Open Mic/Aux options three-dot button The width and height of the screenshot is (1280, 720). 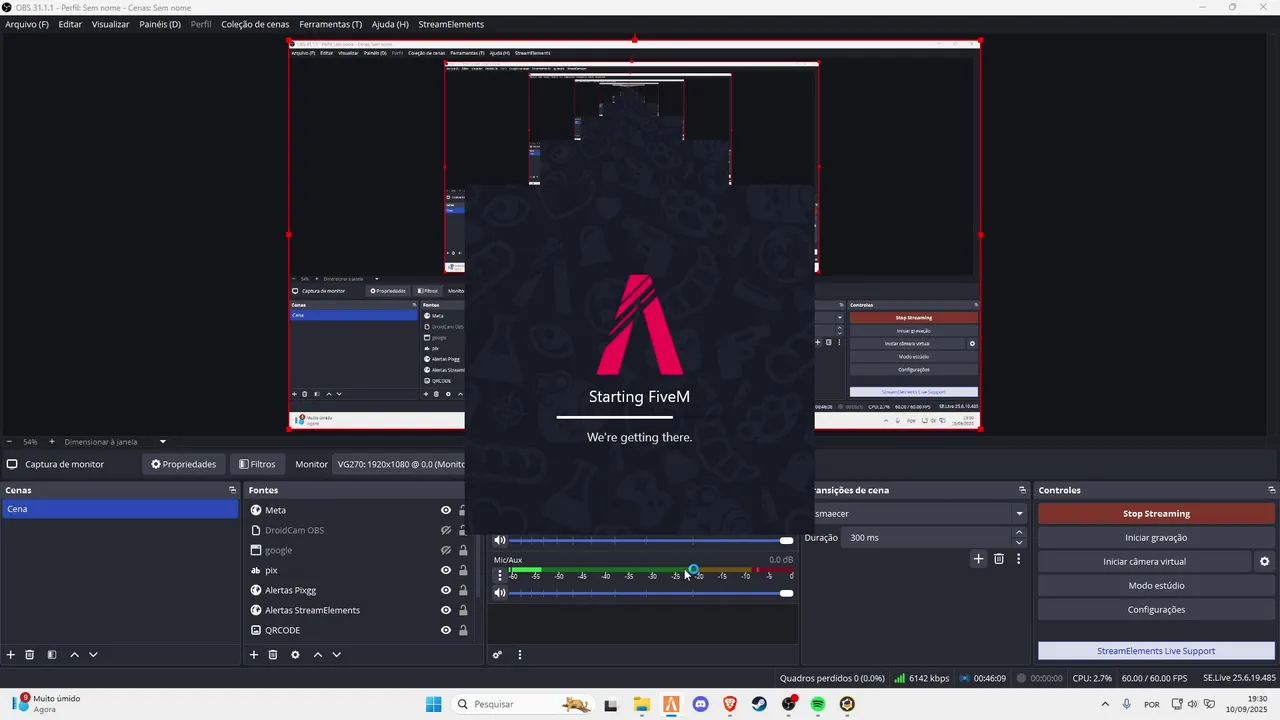click(500, 575)
